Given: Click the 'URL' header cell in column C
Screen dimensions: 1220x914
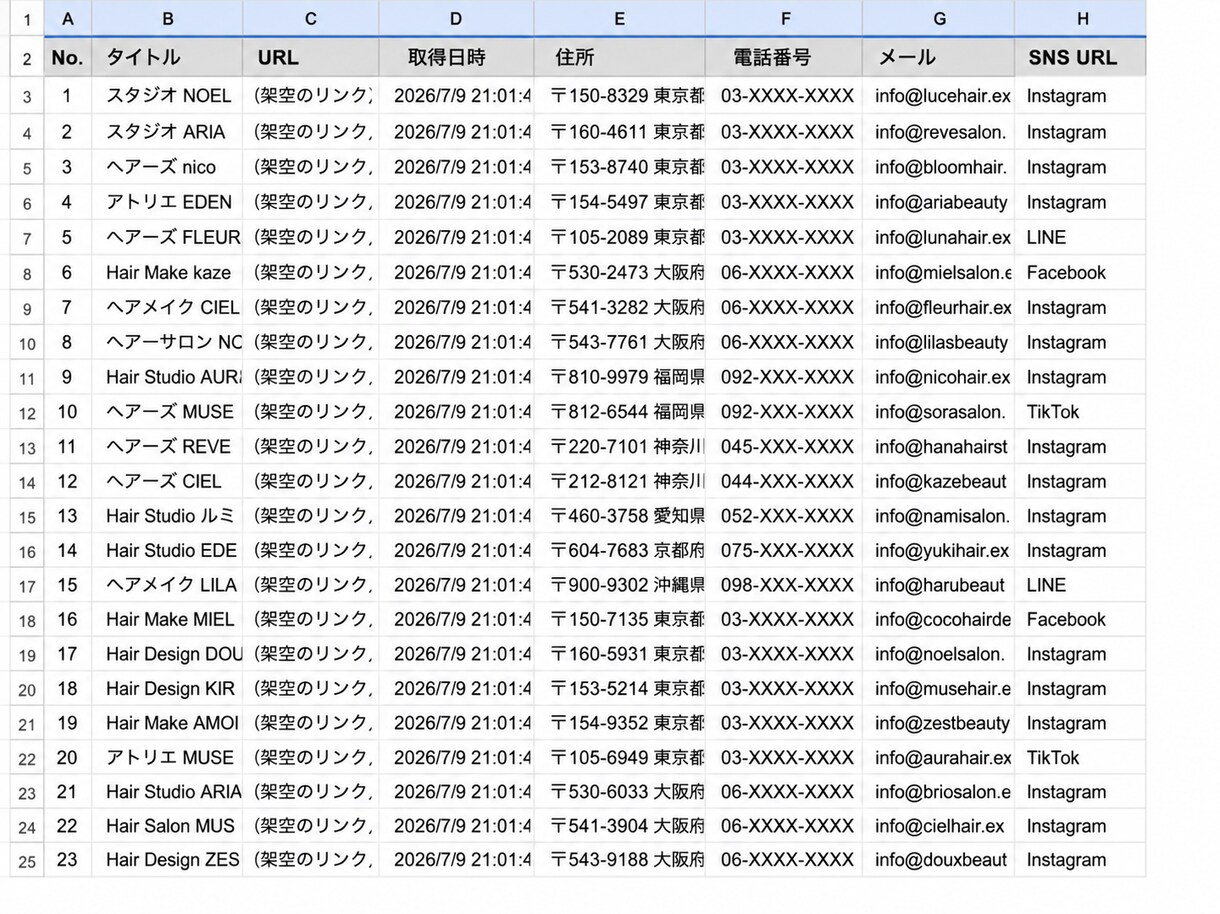Looking at the screenshot, I should pos(311,58).
